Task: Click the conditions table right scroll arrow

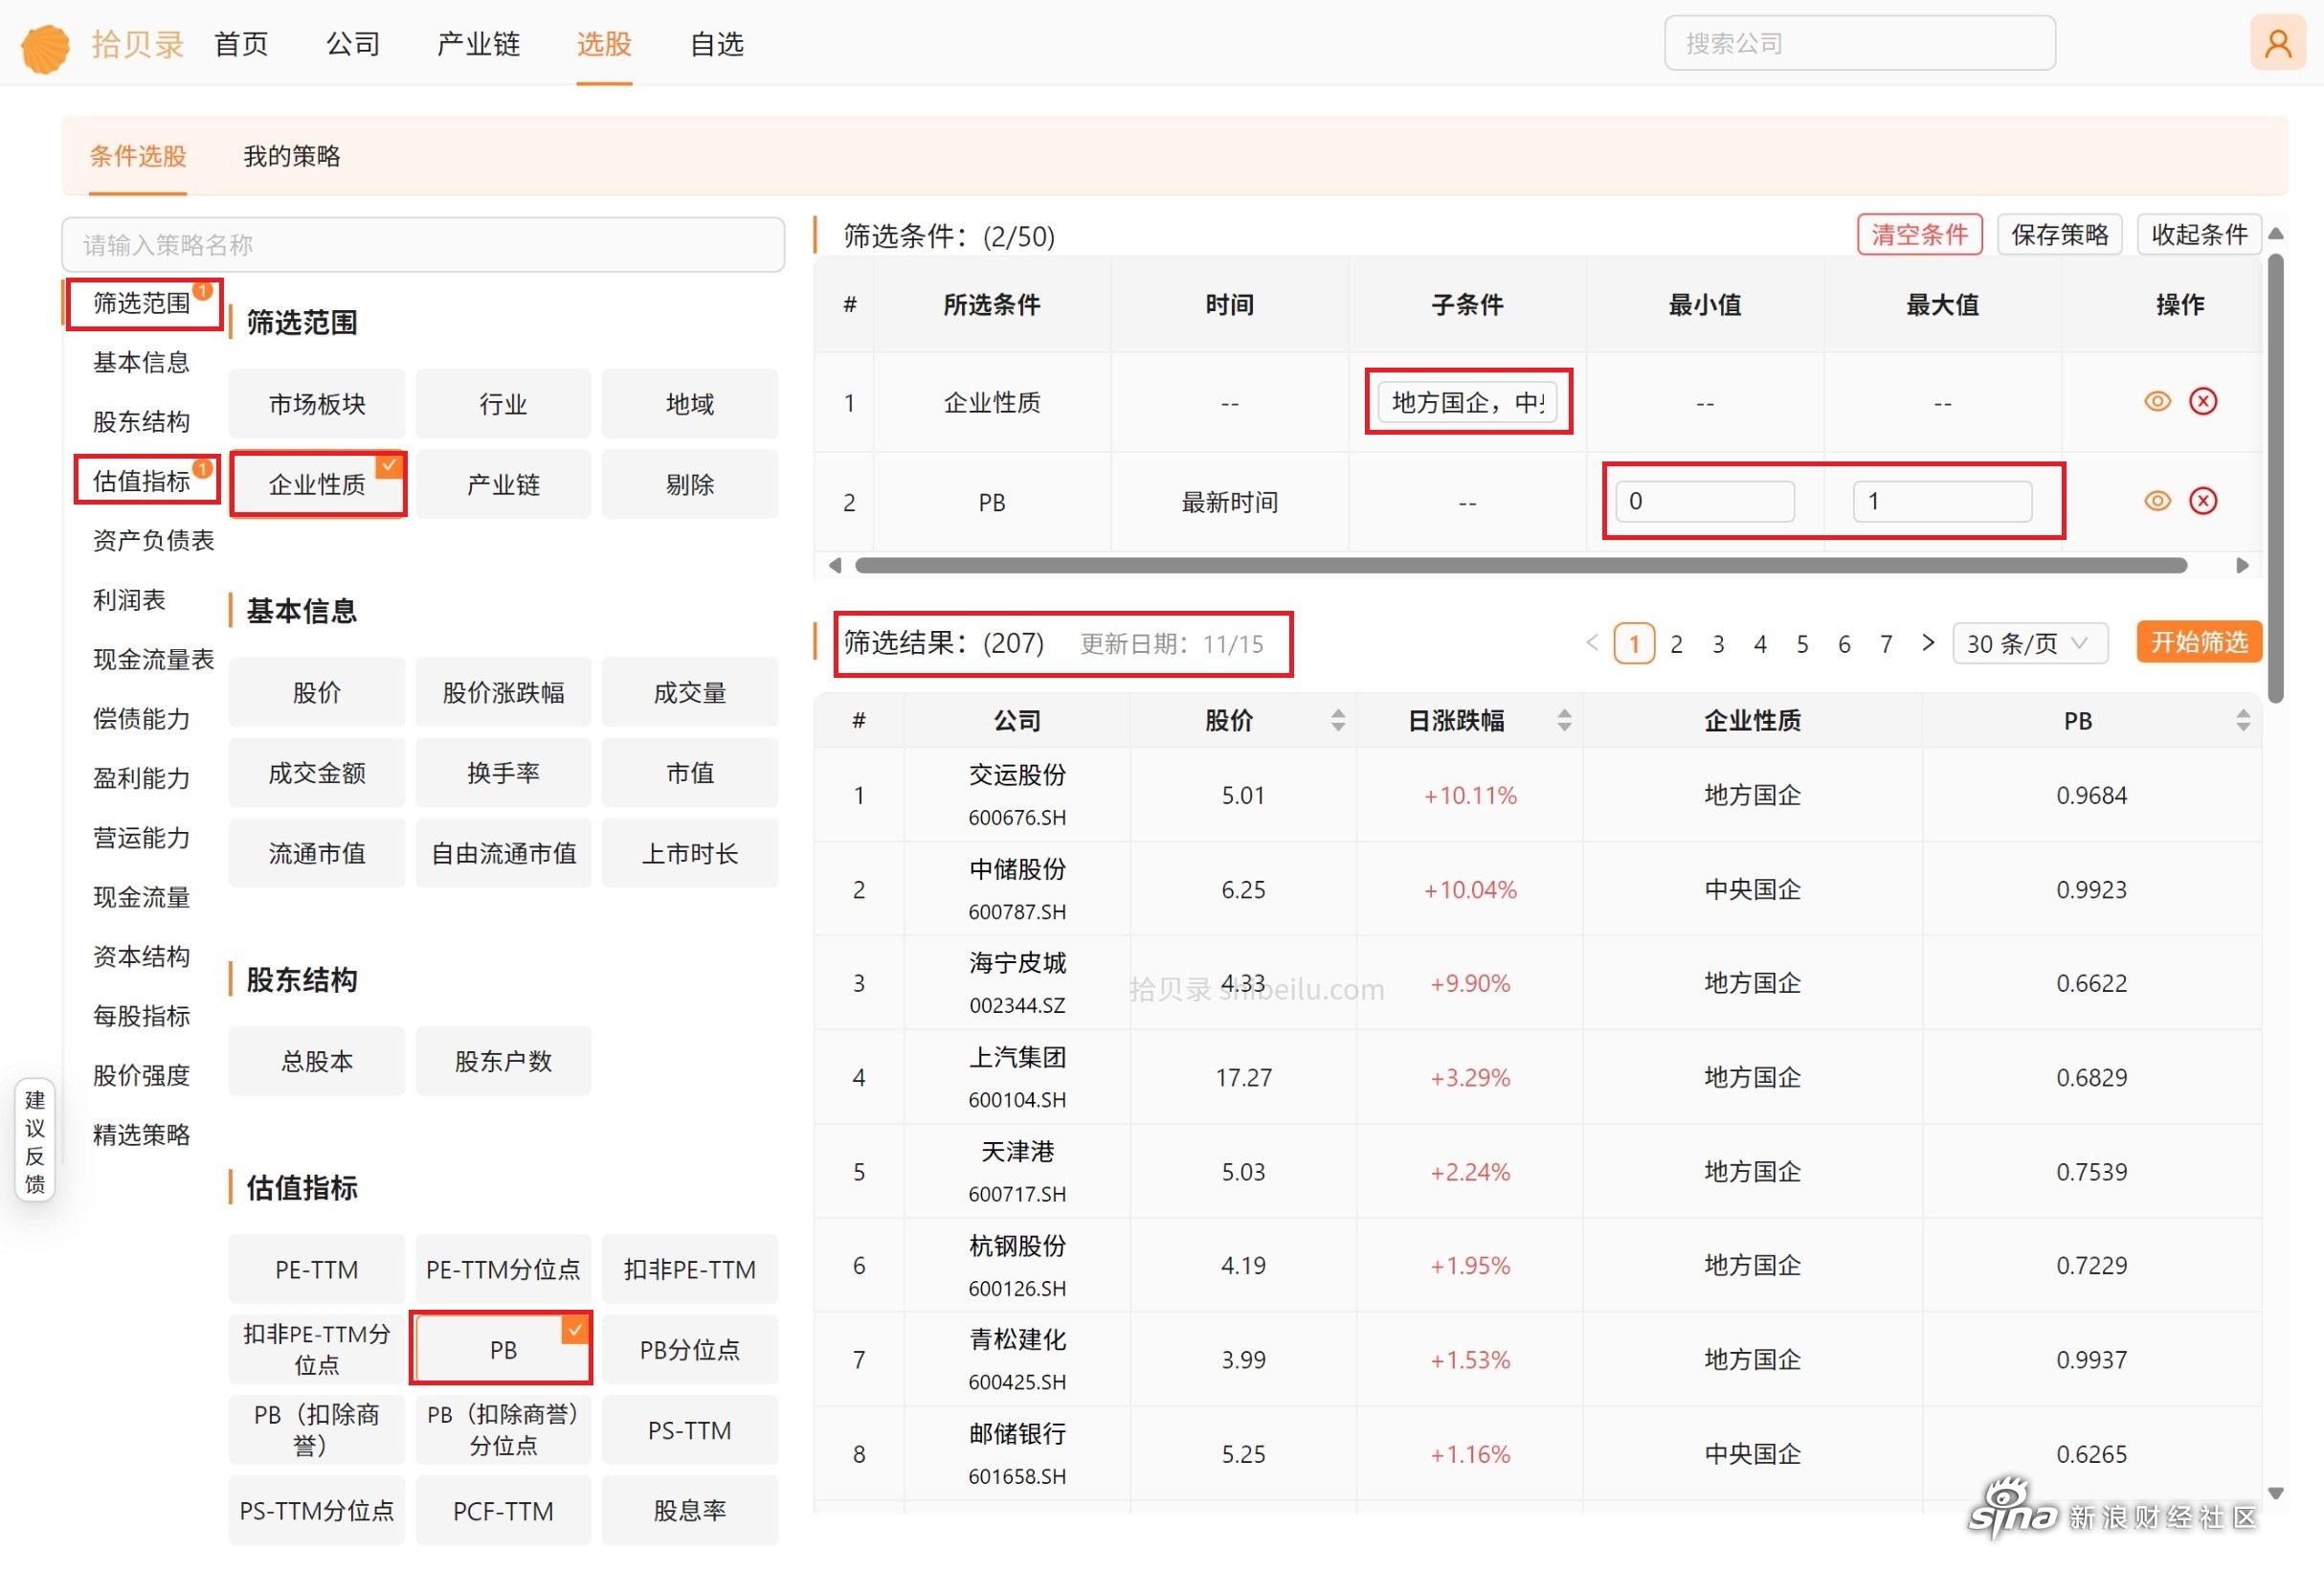Action: (2241, 566)
